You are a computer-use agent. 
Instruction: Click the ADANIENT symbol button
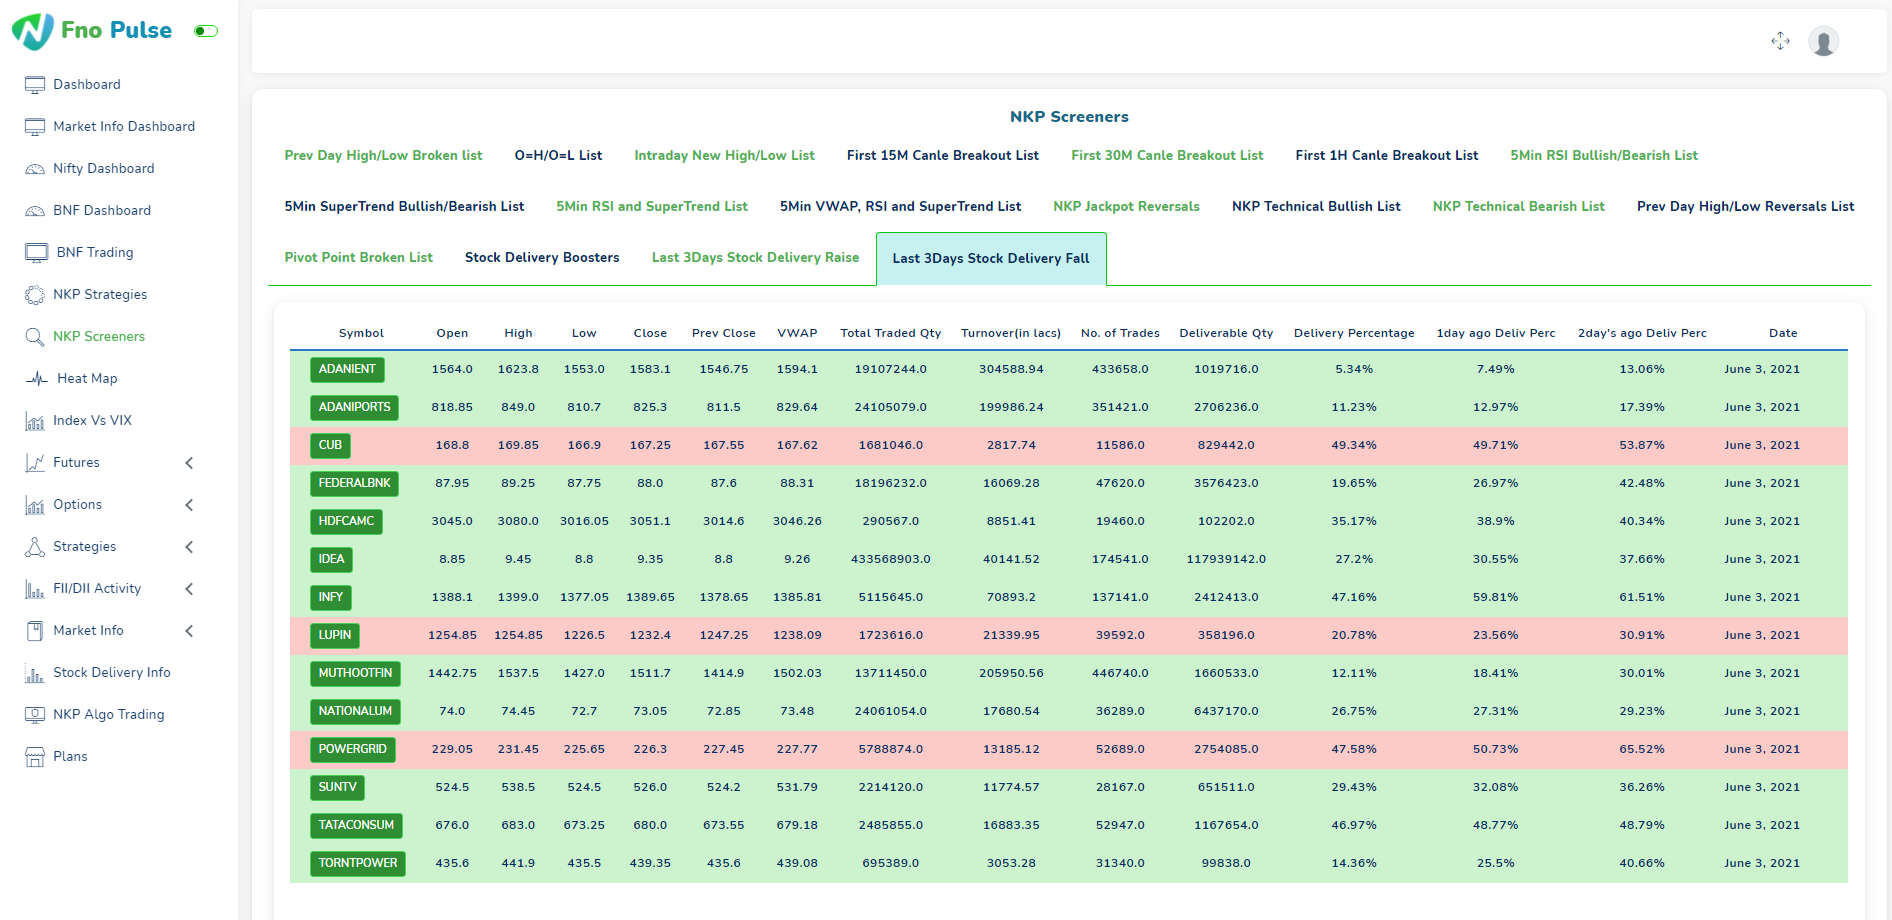347,370
